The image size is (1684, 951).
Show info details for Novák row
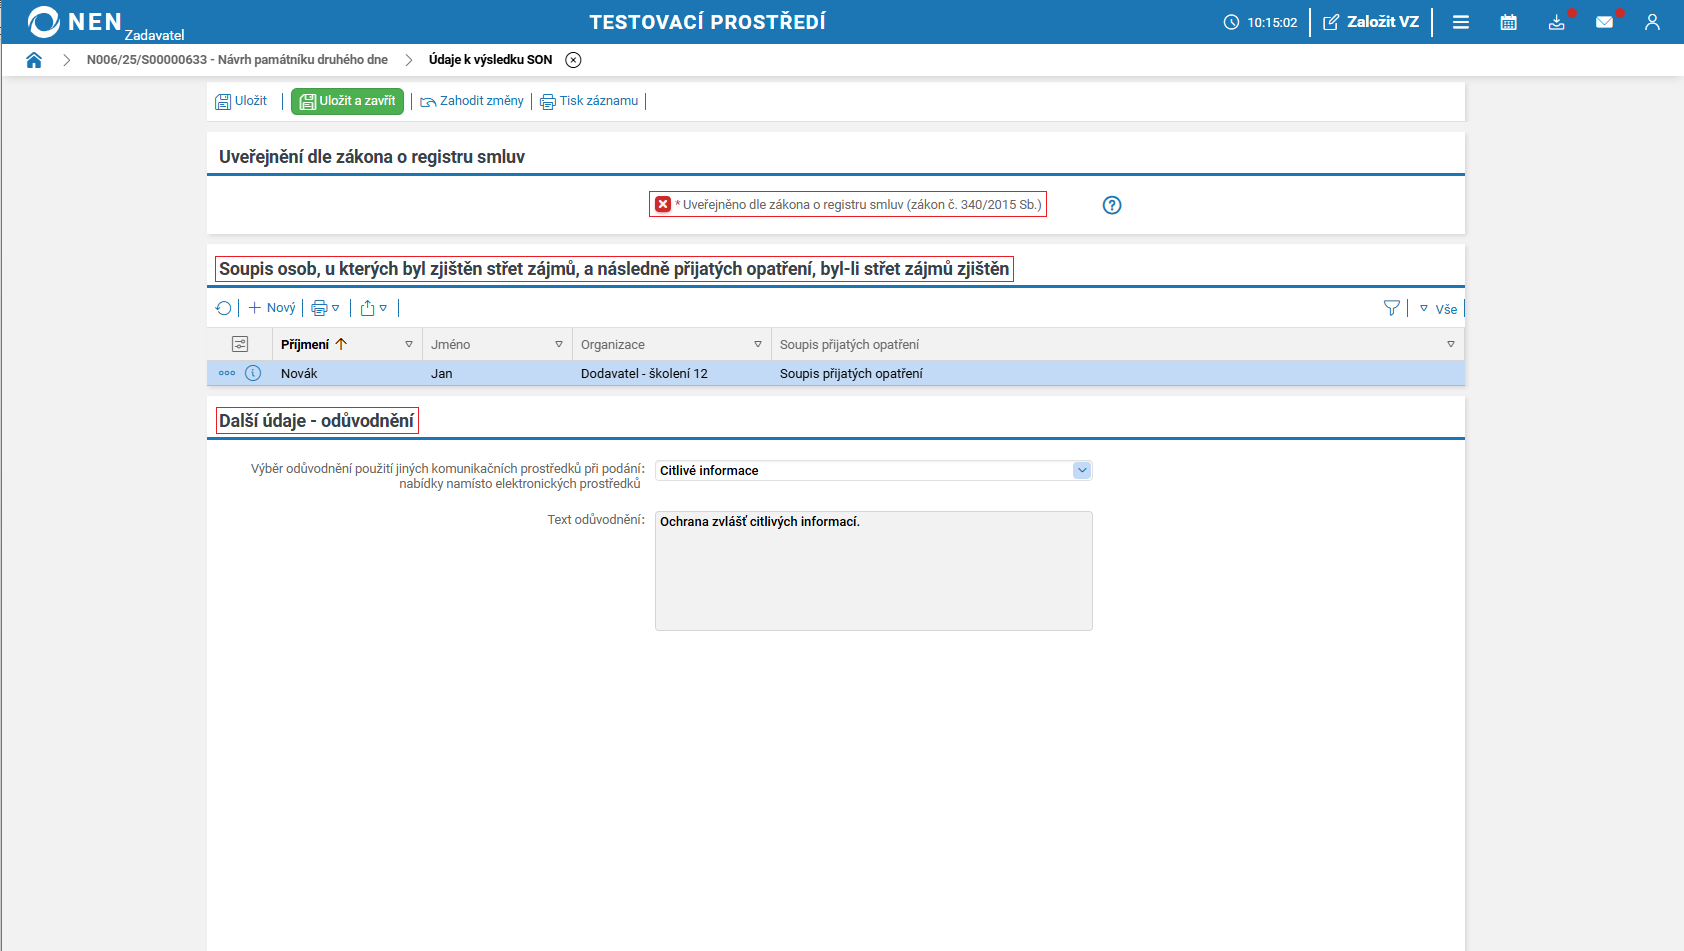pos(253,373)
